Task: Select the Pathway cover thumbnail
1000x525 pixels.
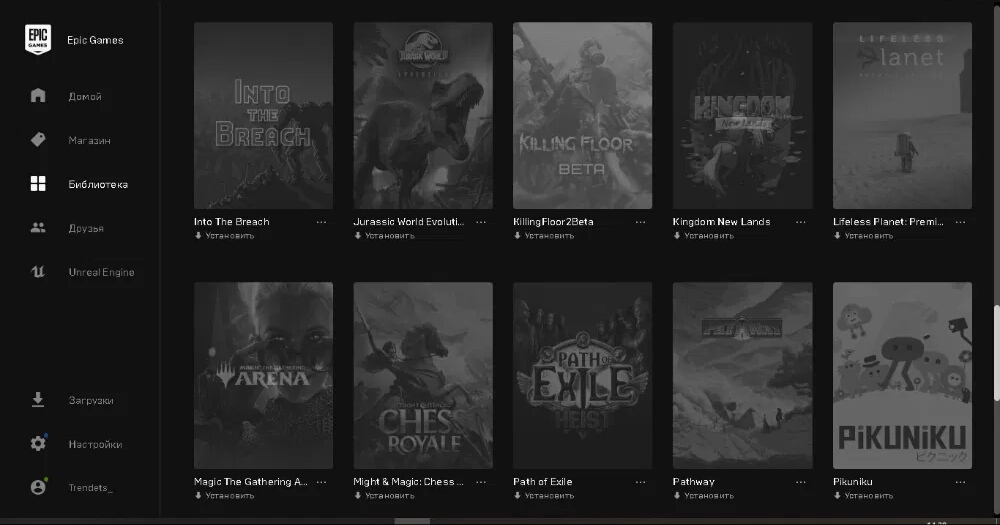Action: tap(742, 375)
